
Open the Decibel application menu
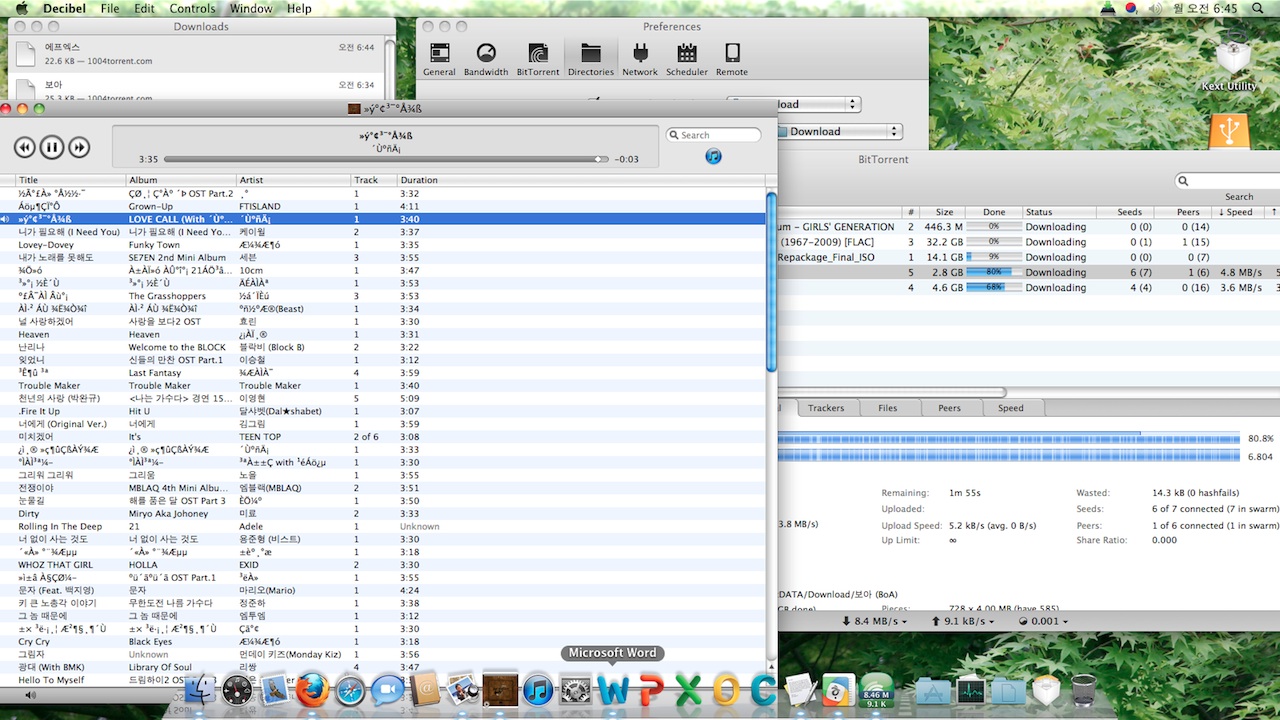65,8
